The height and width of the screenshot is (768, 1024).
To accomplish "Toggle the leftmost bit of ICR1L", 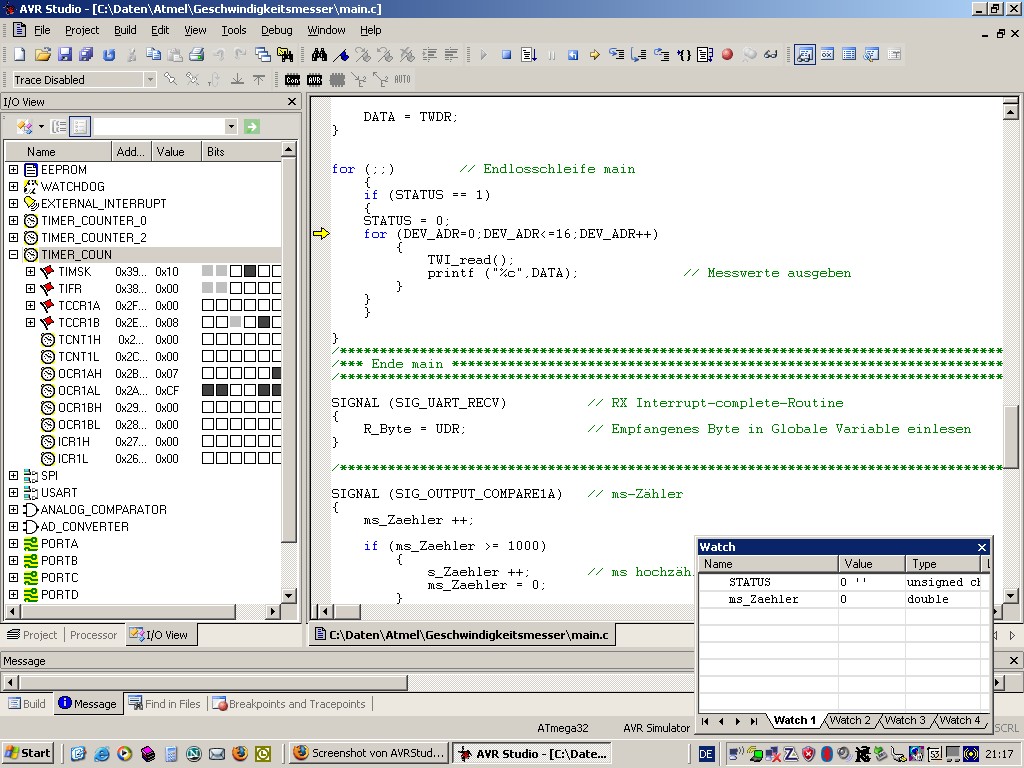I will pyautogui.click(x=208, y=458).
